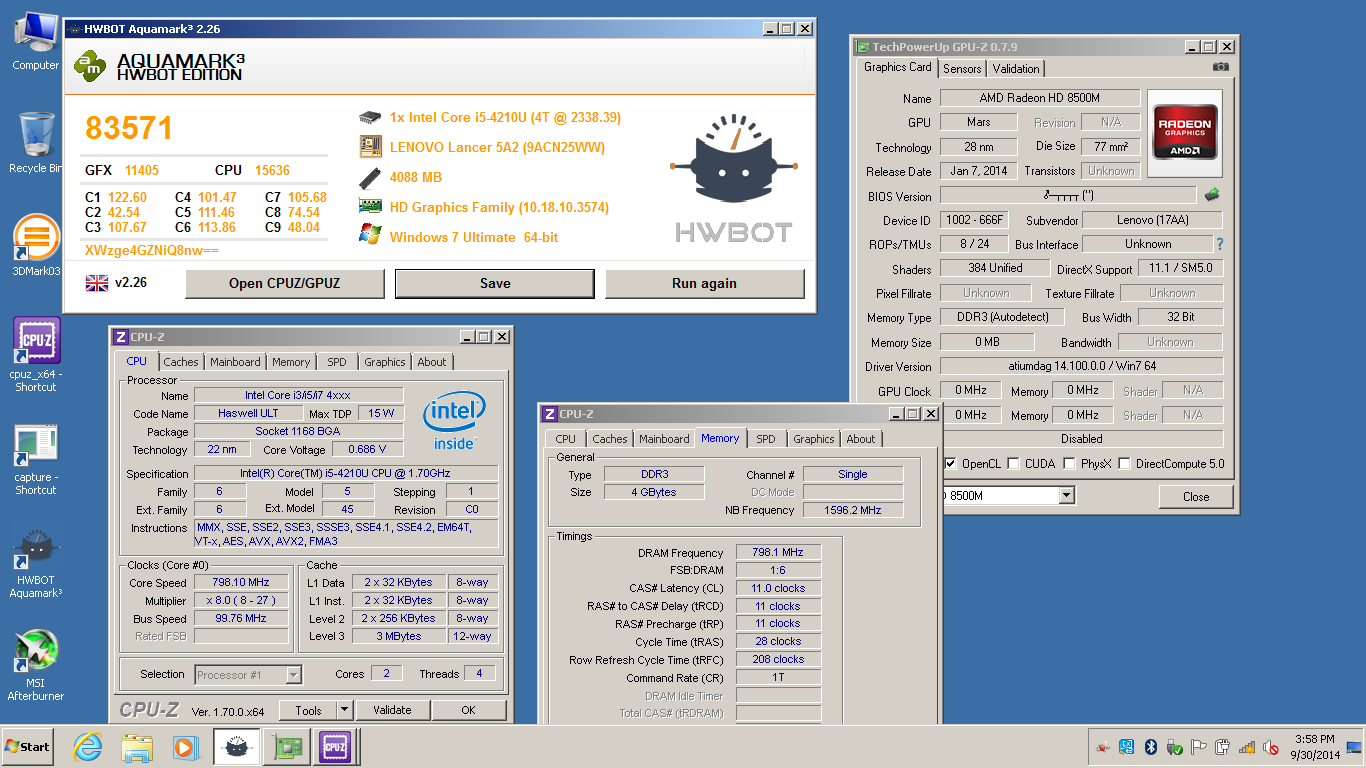Switch to GPU-Z taskbar item
The height and width of the screenshot is (768, 1366).
click(286, 747)
